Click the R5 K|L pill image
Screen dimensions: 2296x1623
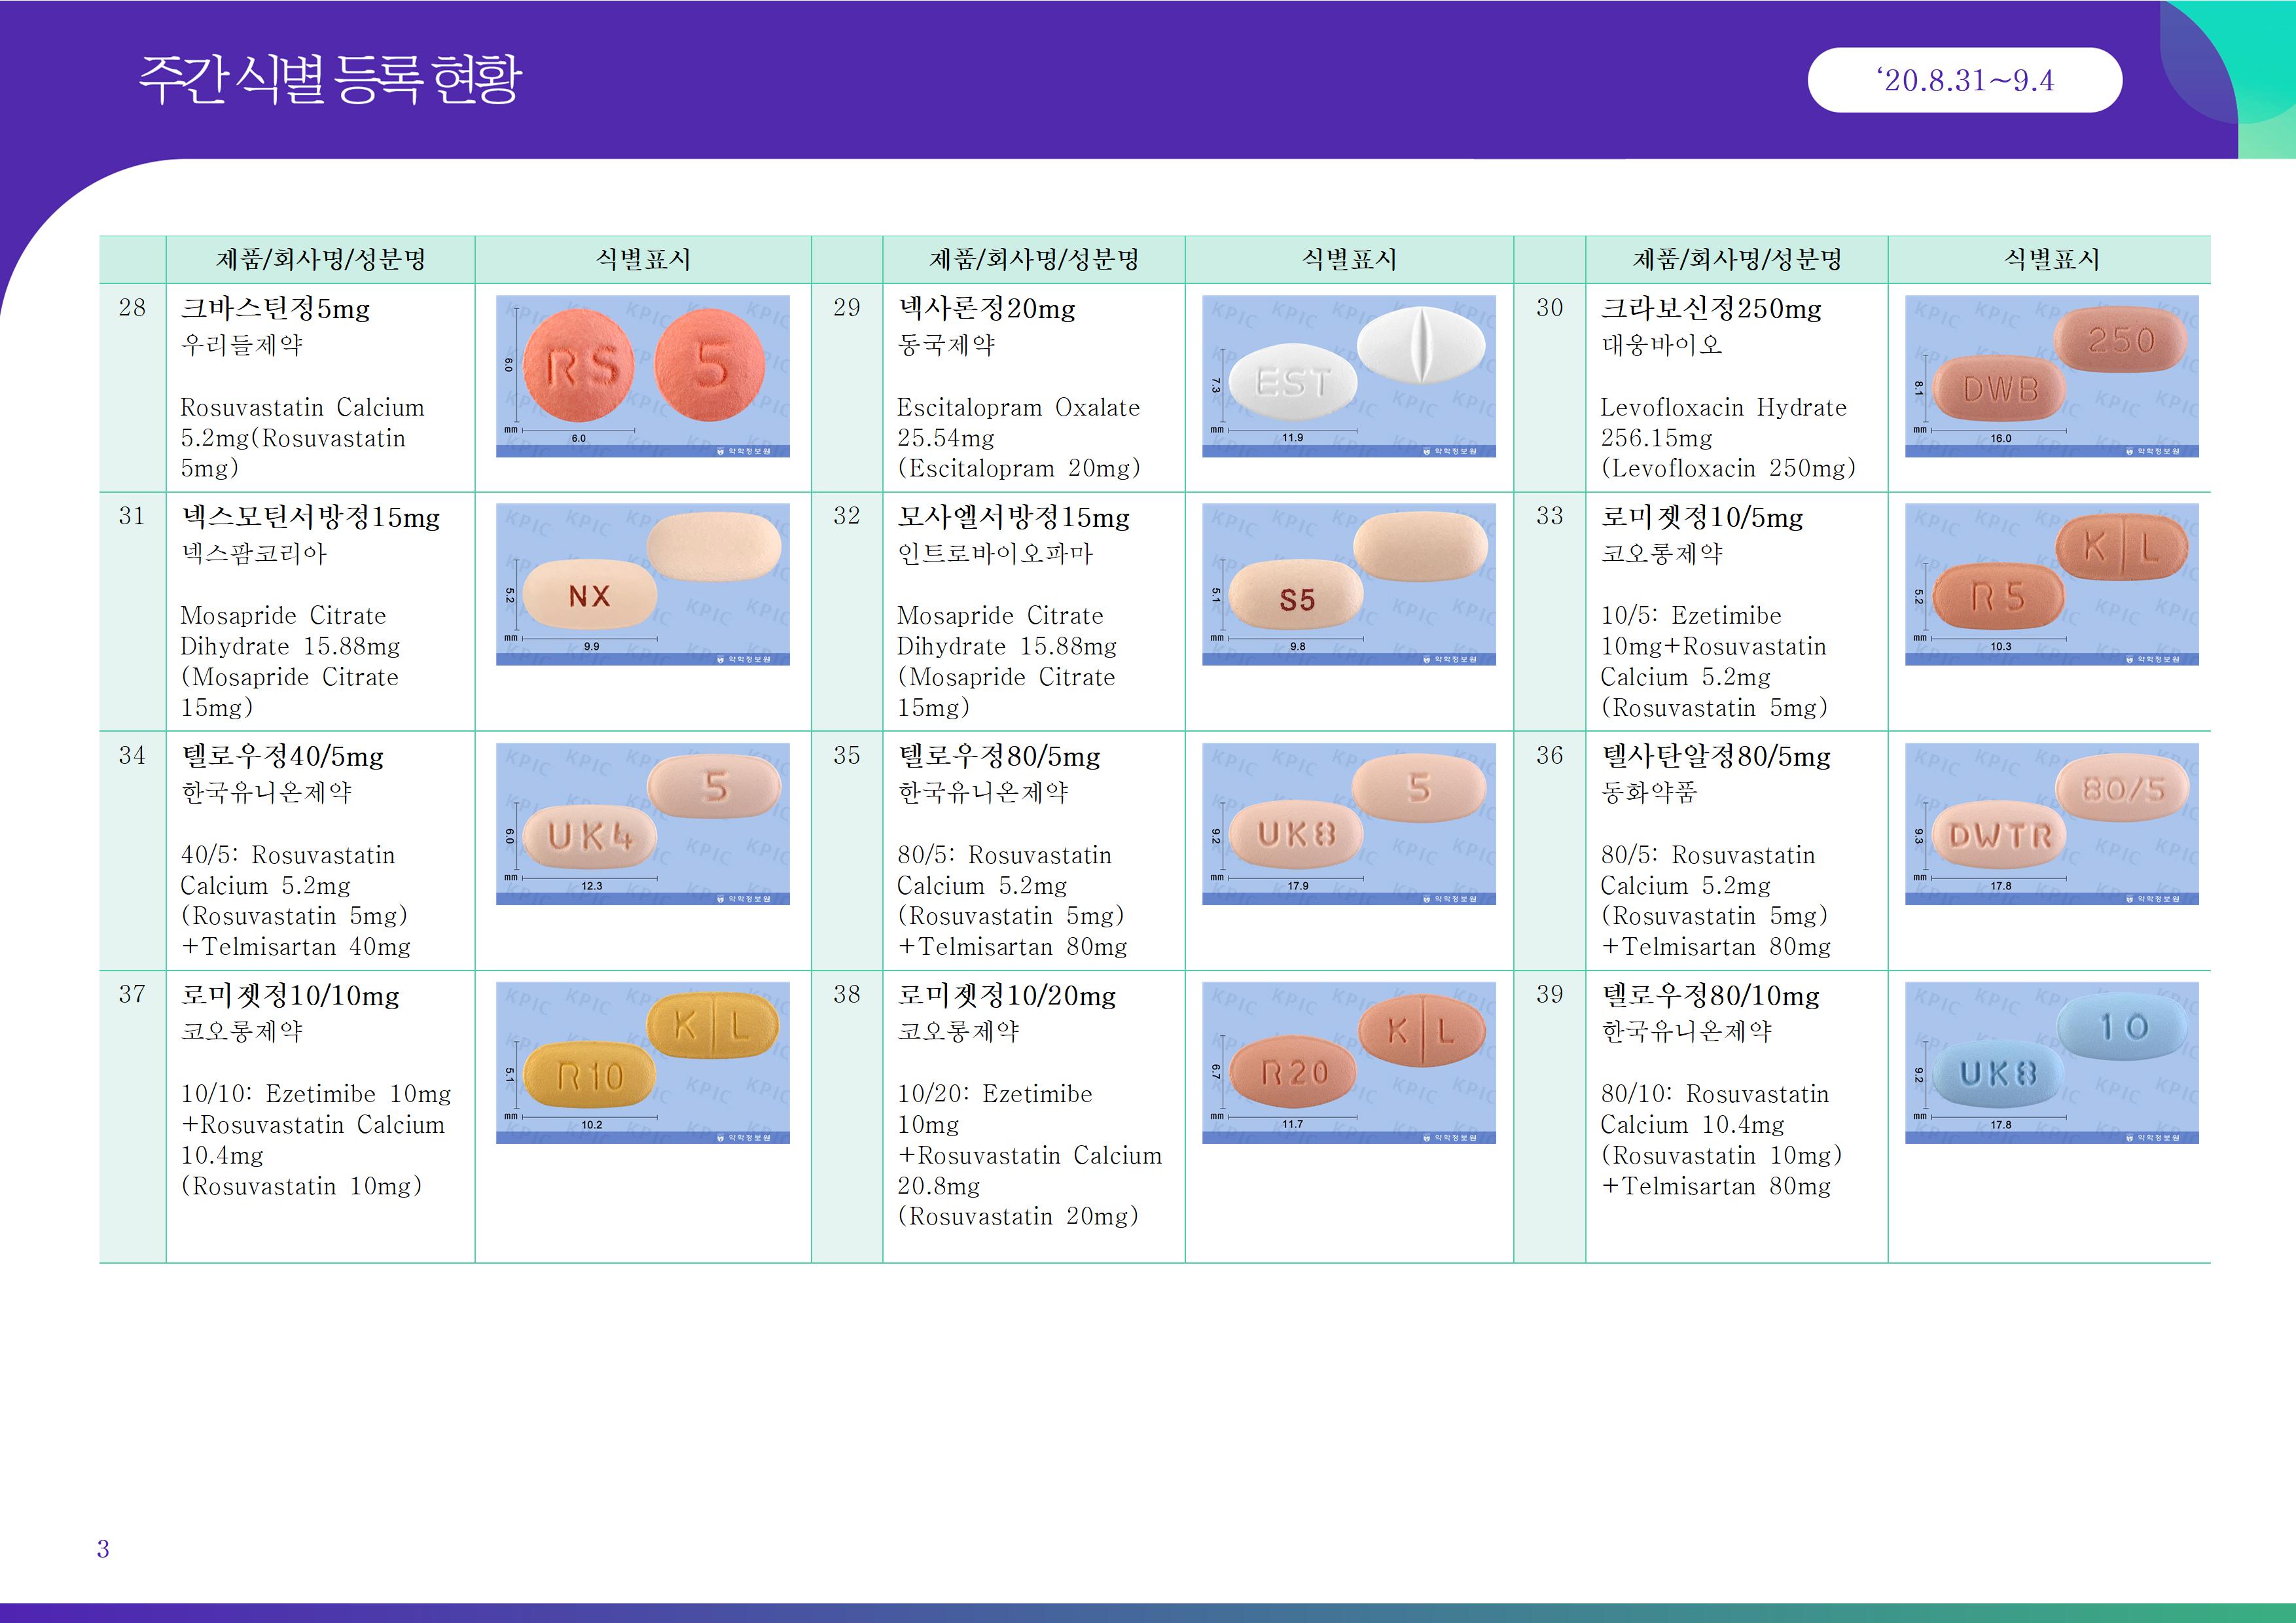click(x=2051, y=584)
